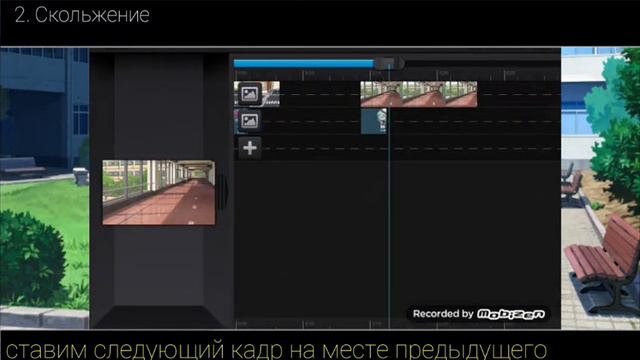Click the filled blue portion of the progress bar
Screen dimensions: 640x360
[x=304, y=64]
